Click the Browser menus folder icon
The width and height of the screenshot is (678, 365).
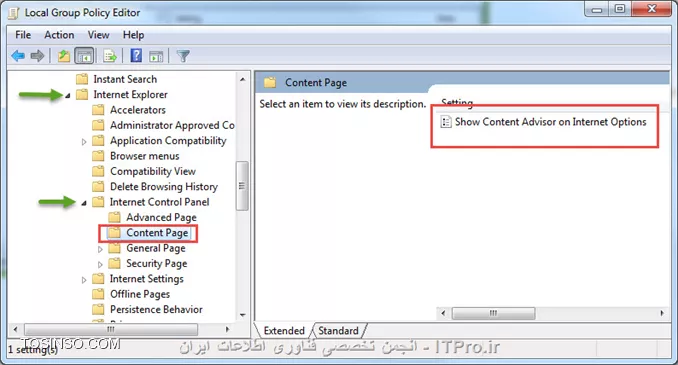pos(99,156)
